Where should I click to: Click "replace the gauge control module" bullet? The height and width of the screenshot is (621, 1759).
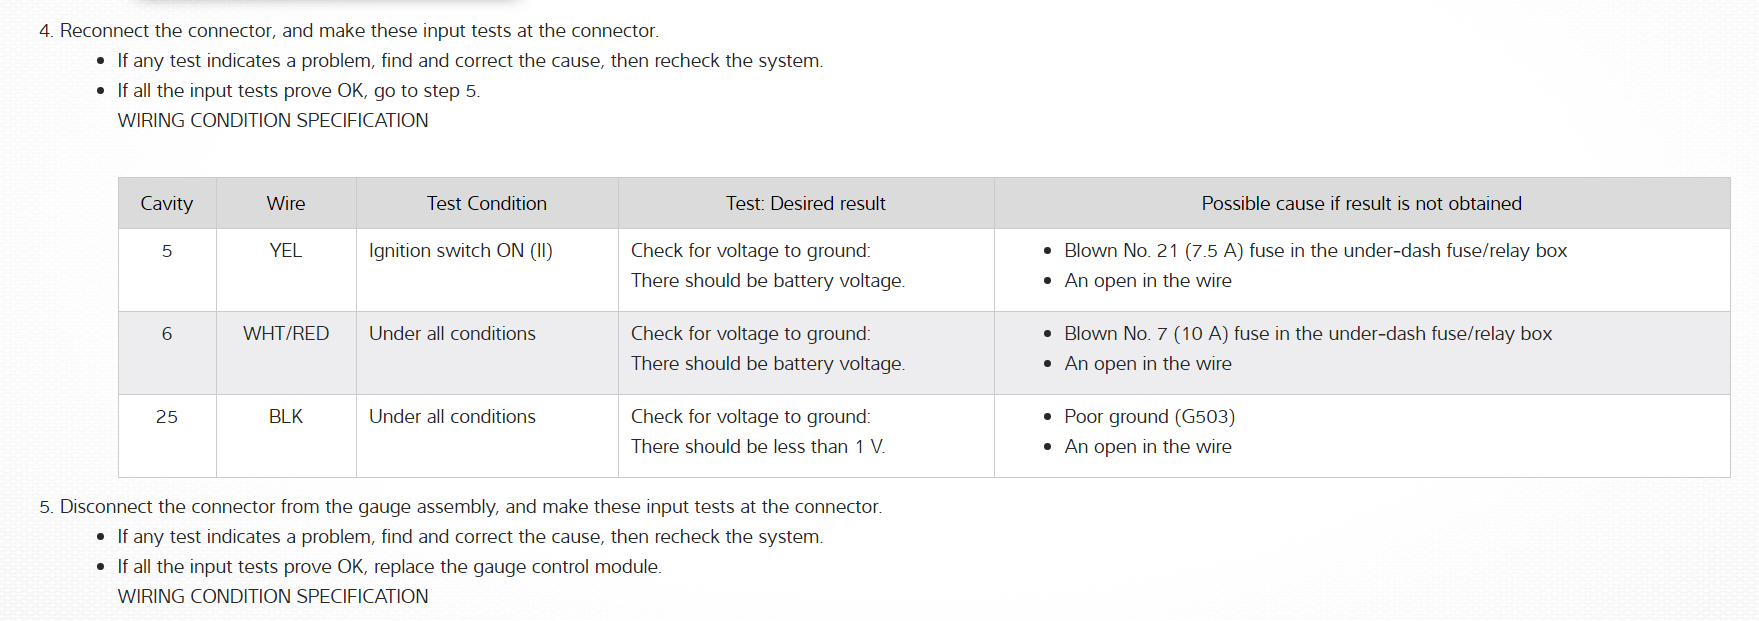(389, 567)
